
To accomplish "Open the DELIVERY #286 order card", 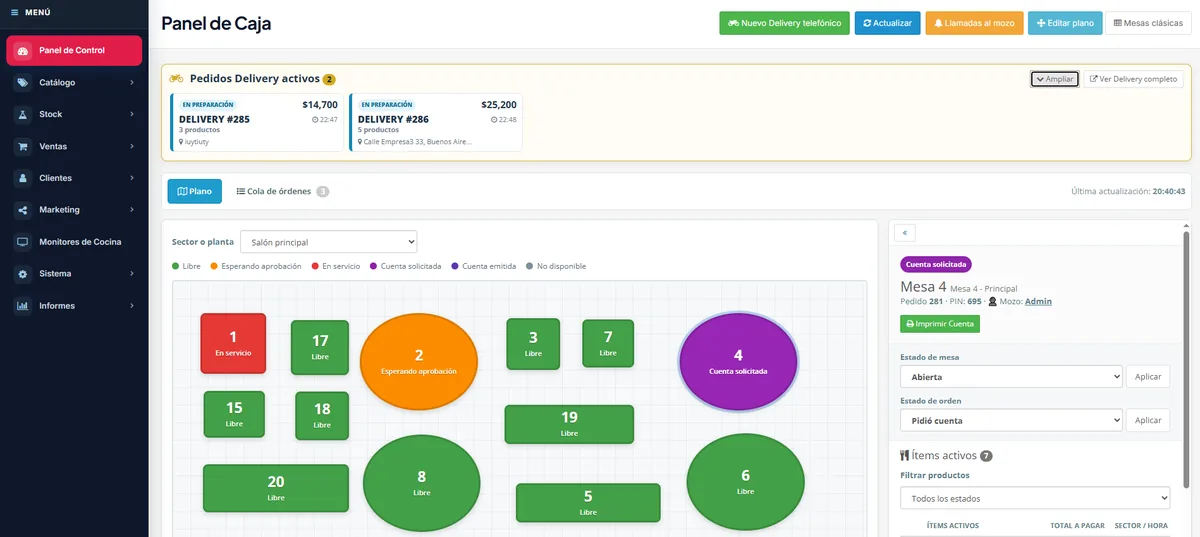I will (436, 122).
